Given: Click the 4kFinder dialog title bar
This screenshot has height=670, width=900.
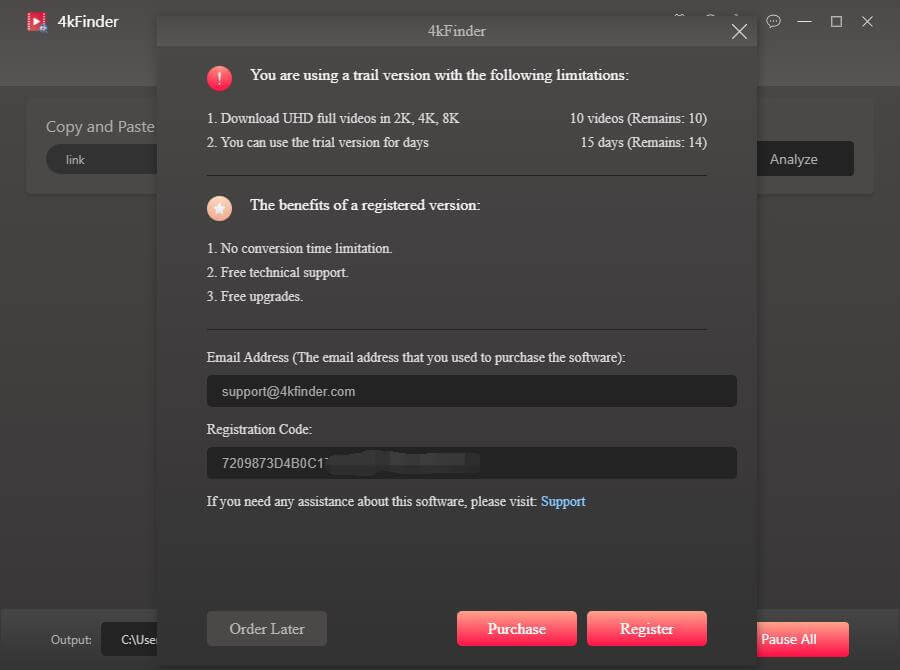Looking at the screenshot, I should 456,31.
